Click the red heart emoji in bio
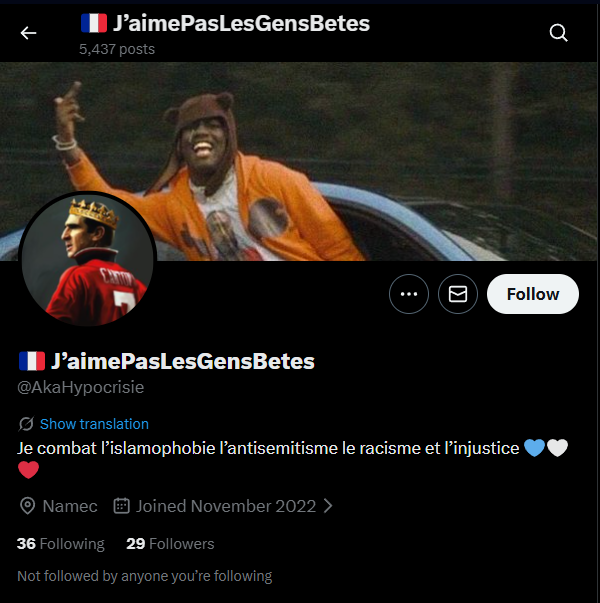 coord(28,470)
